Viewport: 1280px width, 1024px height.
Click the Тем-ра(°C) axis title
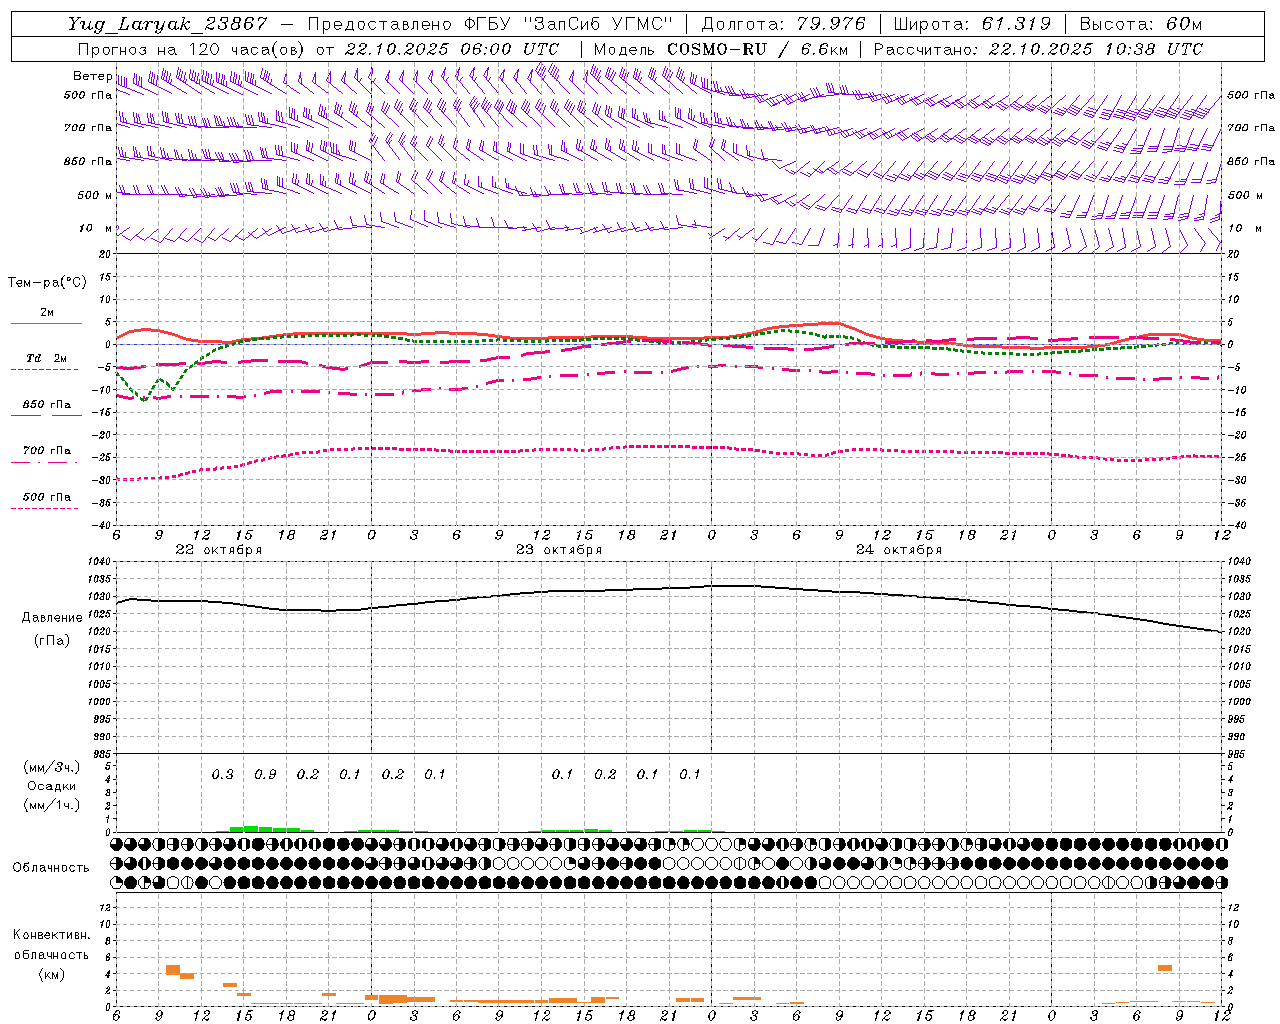pyautogui.click(x=47, y=283)
